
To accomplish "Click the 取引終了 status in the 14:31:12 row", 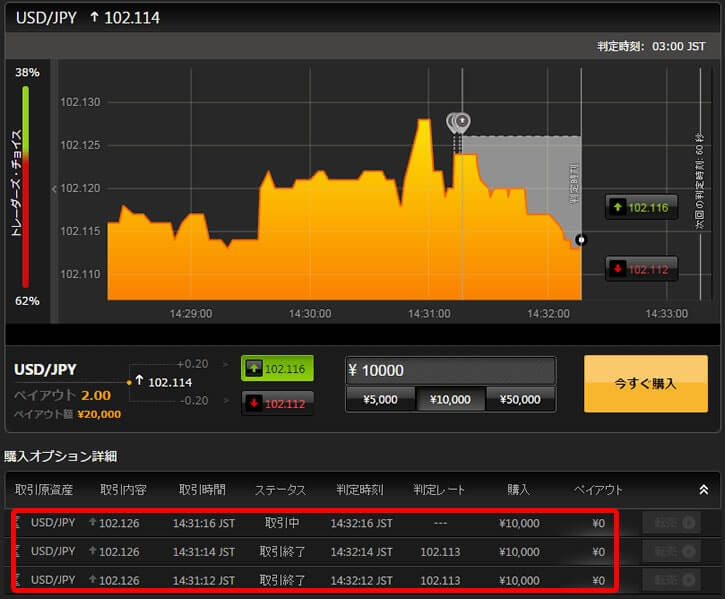I will click(282, 580).
